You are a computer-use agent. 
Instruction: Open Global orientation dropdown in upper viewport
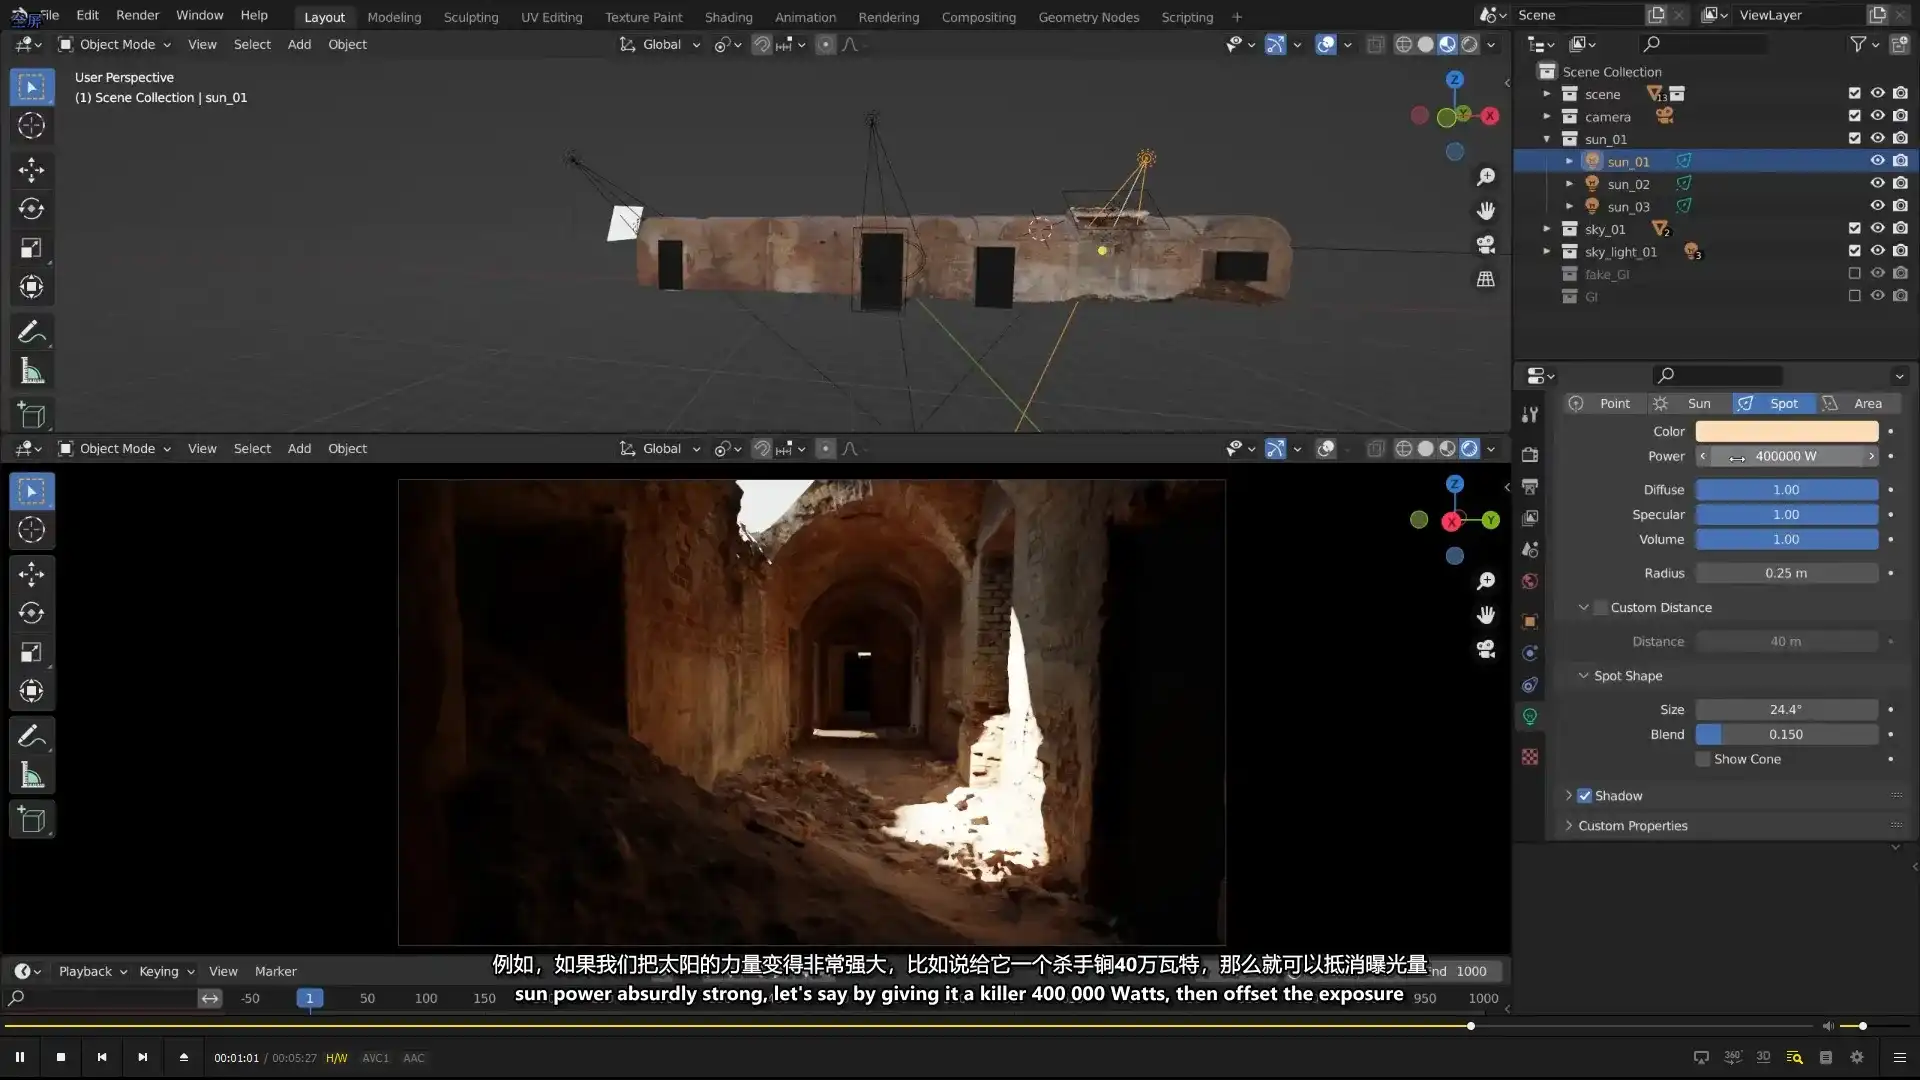660,44
